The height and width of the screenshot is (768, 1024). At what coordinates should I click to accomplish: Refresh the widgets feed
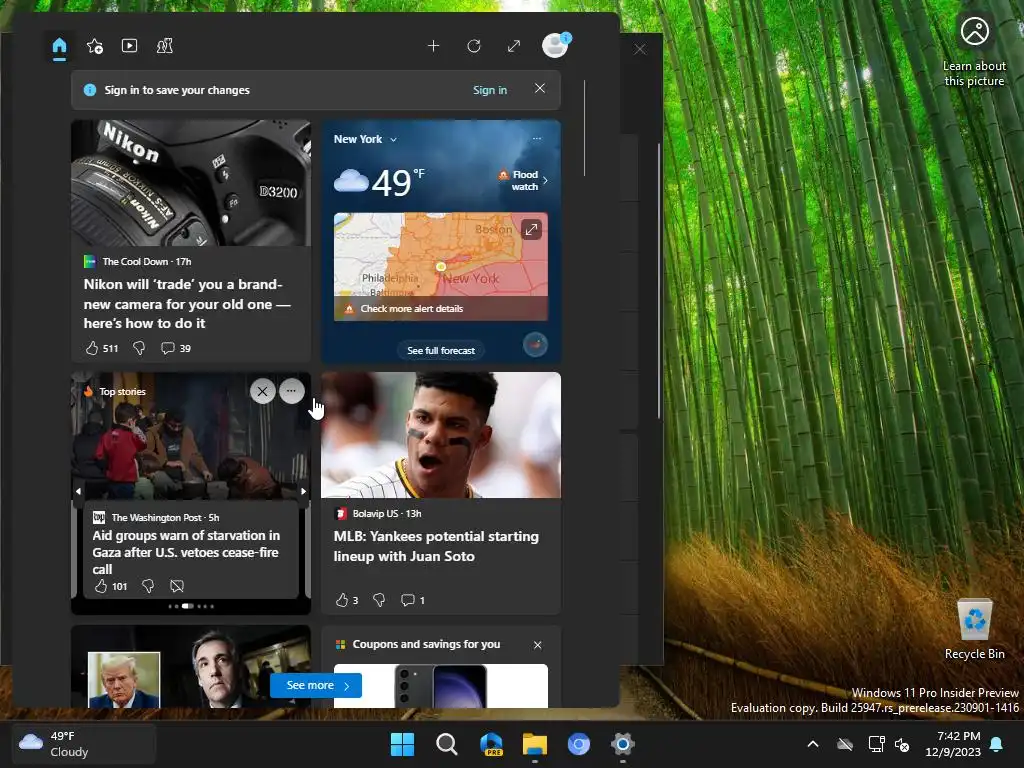pos(474,46)
